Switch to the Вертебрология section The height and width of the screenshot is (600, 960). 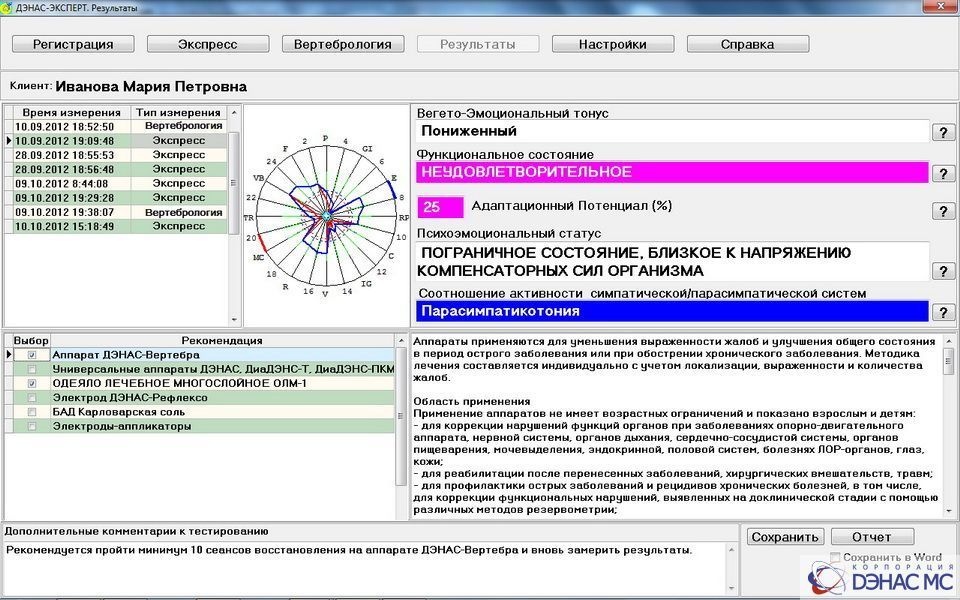[x=343, y=44]
